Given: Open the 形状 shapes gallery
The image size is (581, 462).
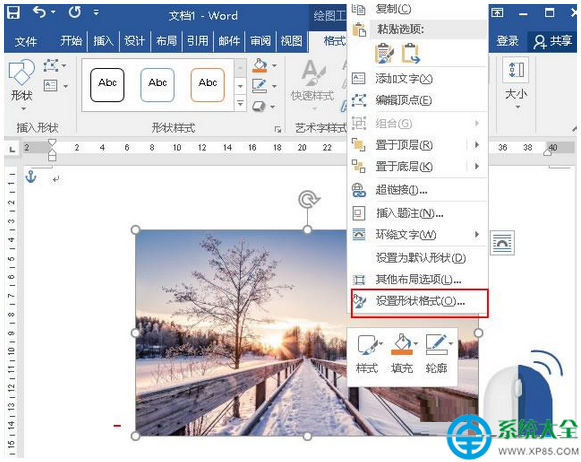Looking at the screenshot, I should coord(21,84).
